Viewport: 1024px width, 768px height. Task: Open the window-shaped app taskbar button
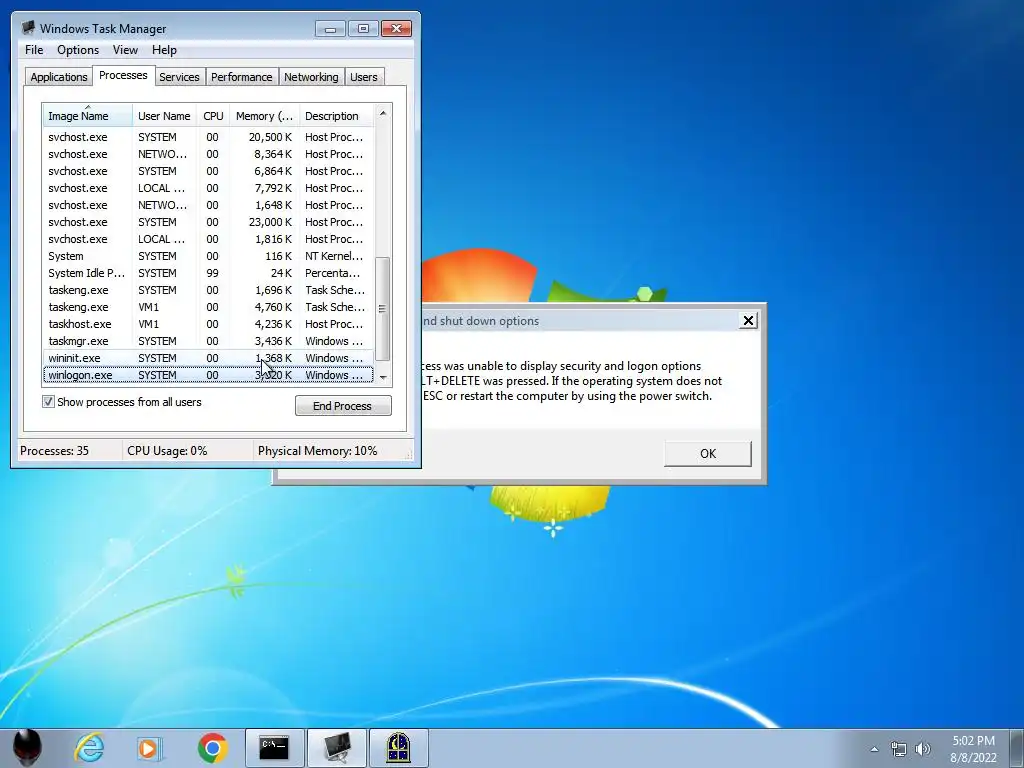tap(398, 748)
